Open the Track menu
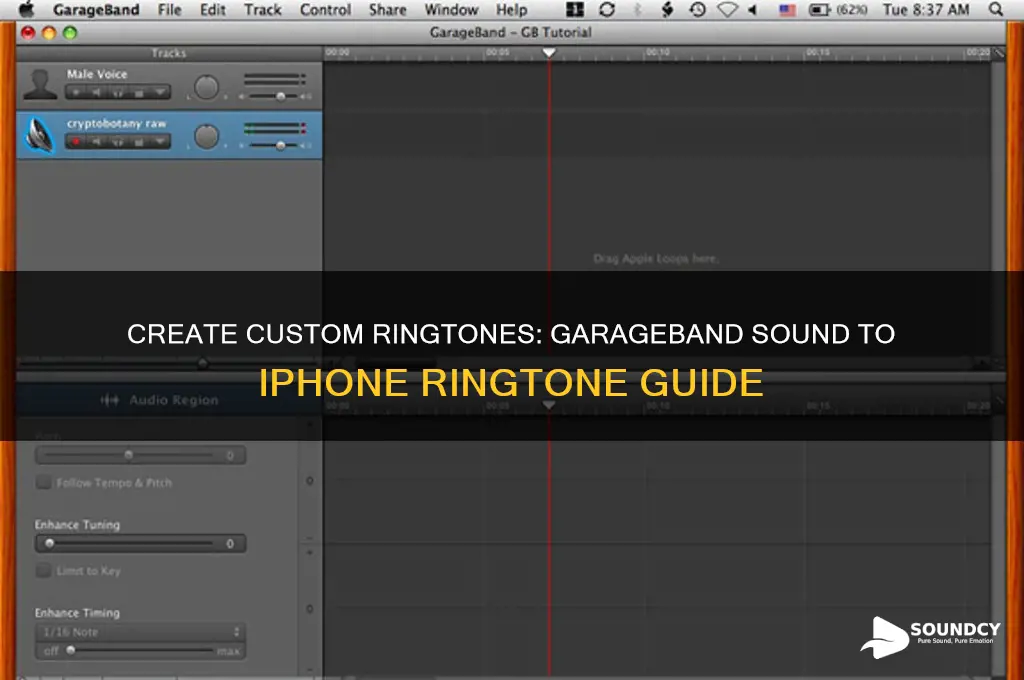 point(263,10)
